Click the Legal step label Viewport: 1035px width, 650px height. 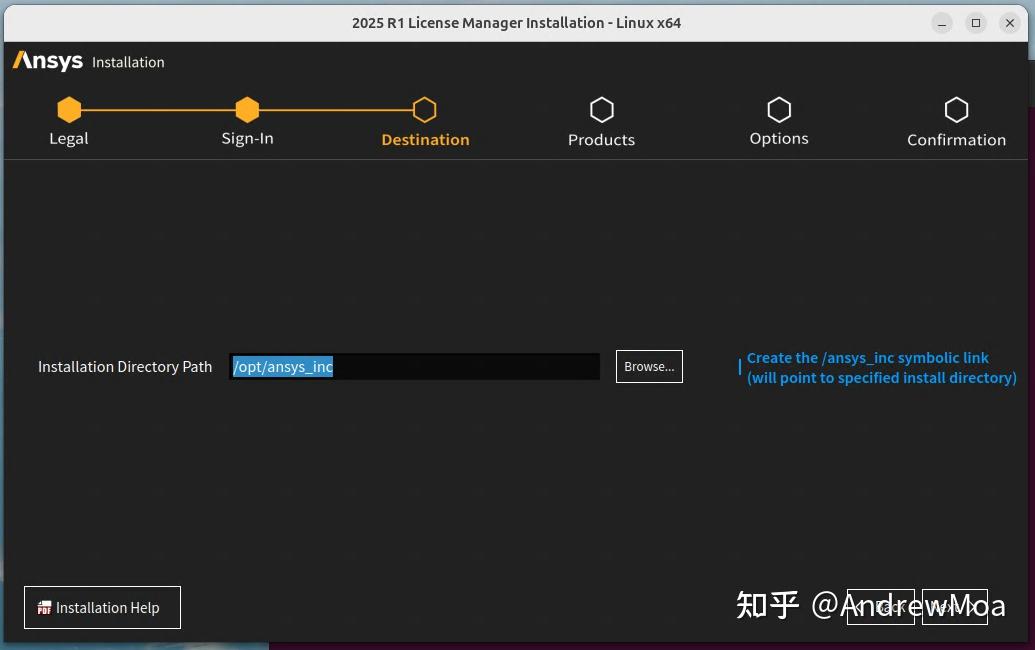pyautogui.click(x=69, y=139)
